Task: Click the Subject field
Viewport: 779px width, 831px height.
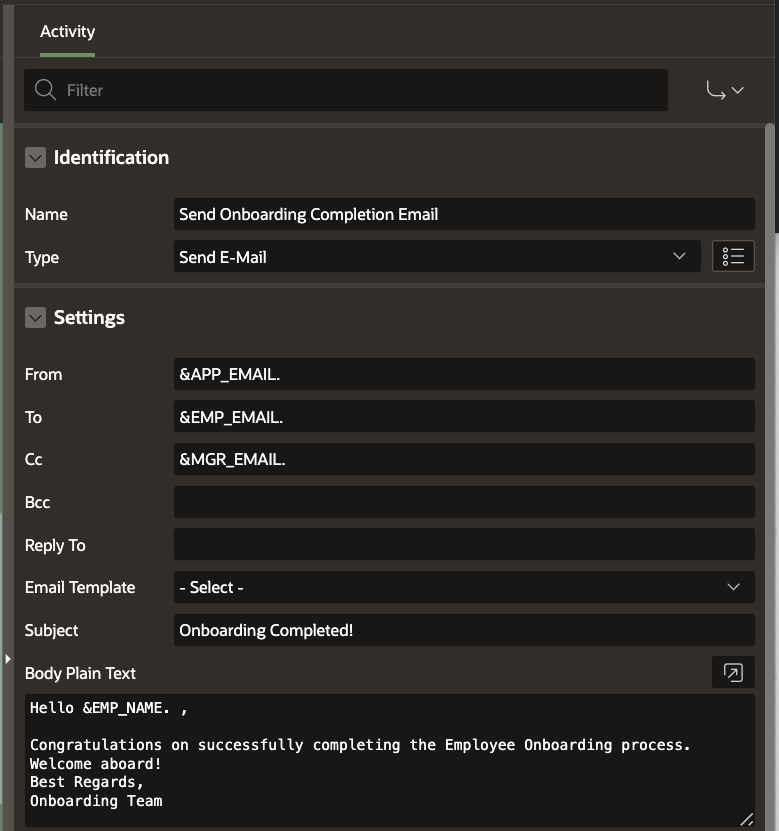Action: point(463,630)
